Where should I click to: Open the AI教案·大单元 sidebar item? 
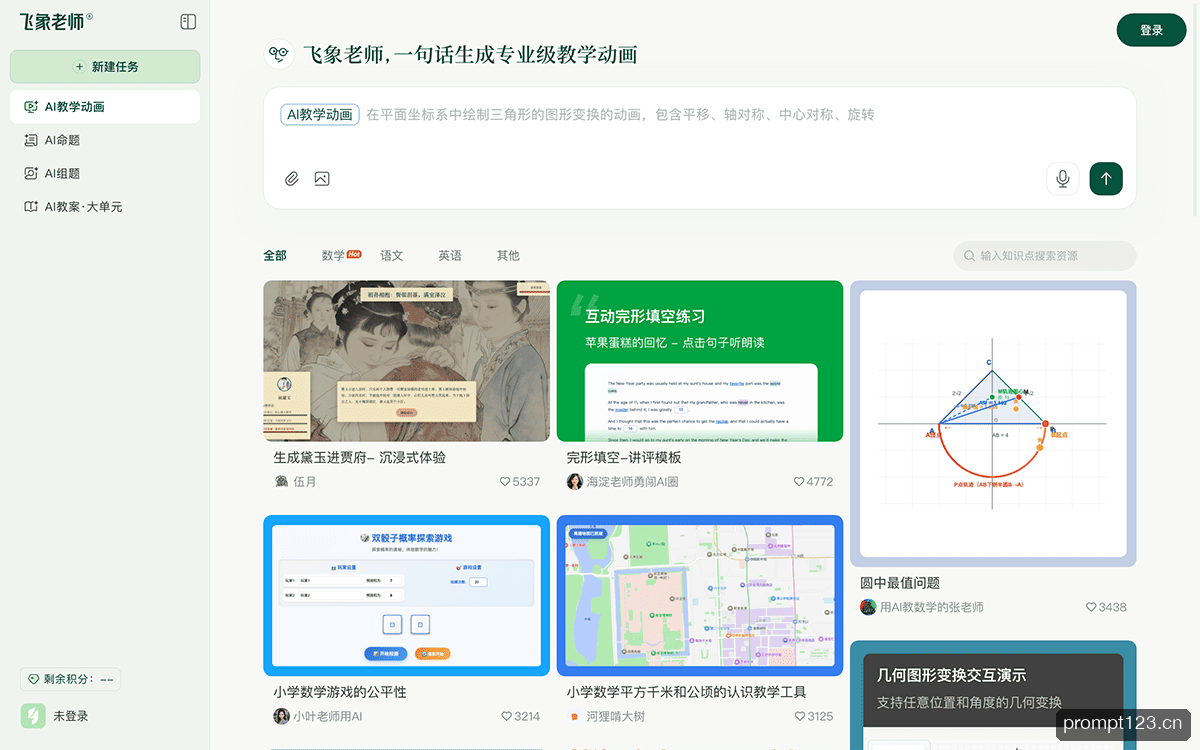105,207
